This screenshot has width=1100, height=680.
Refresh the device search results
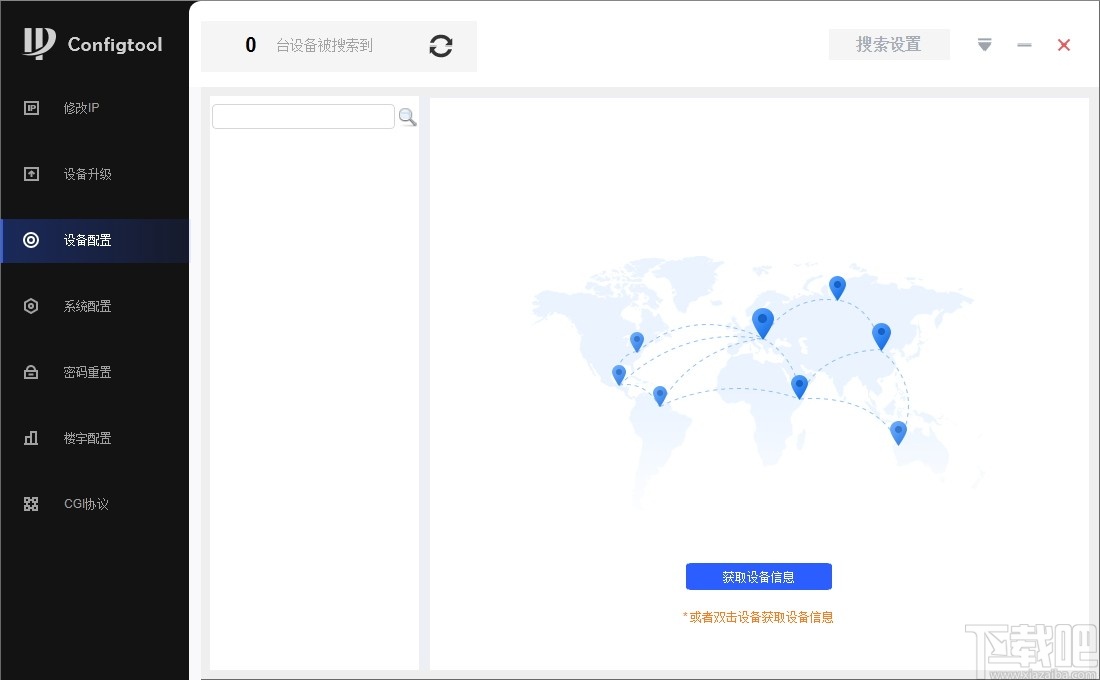tap(440, 46)
